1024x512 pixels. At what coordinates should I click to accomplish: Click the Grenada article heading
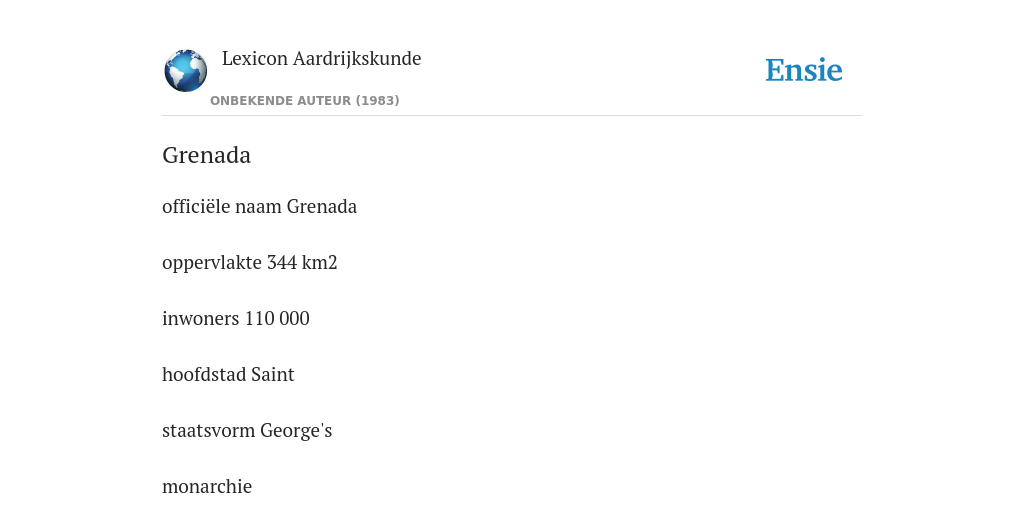pos(206,155)
